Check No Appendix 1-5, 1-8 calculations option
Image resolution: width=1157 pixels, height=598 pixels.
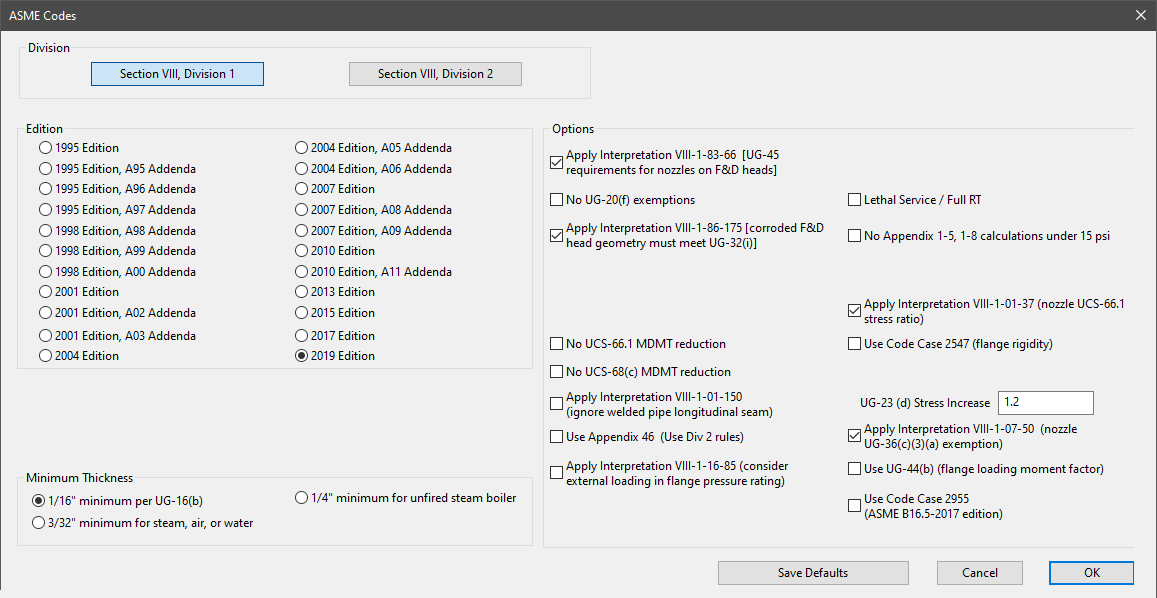[x=854, y=236]
